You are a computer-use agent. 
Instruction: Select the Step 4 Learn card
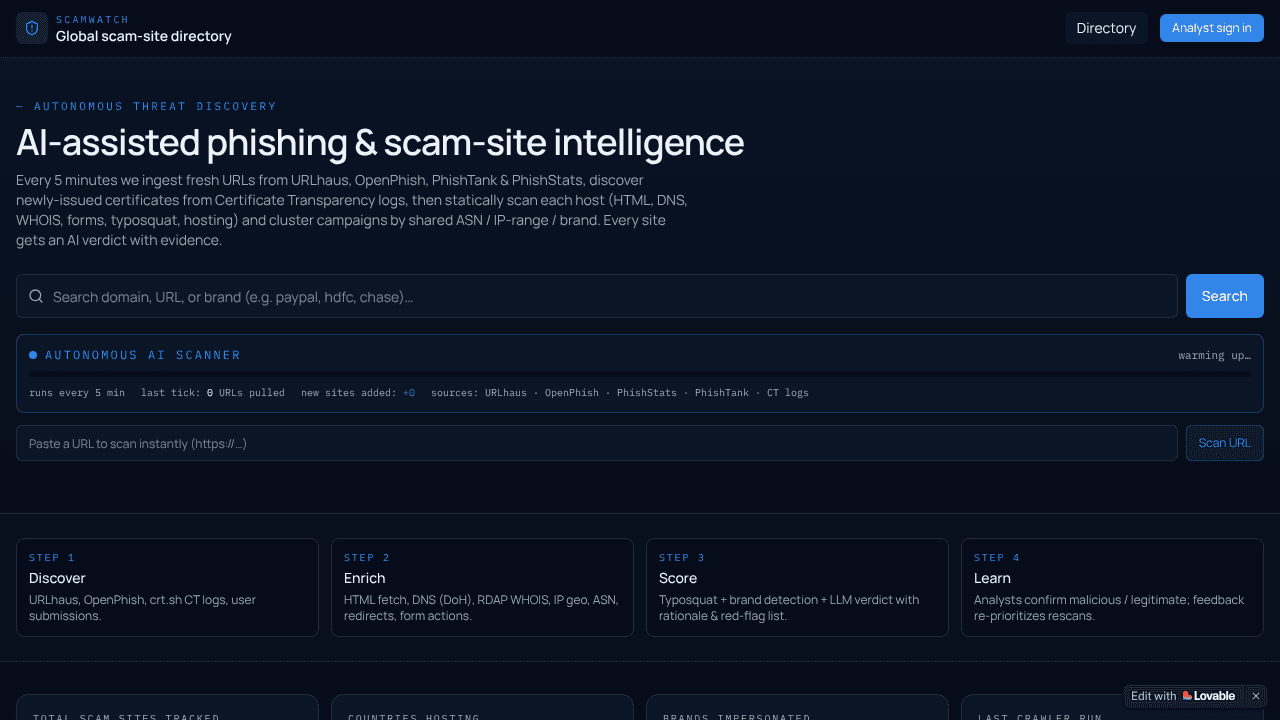[1112, 587]
